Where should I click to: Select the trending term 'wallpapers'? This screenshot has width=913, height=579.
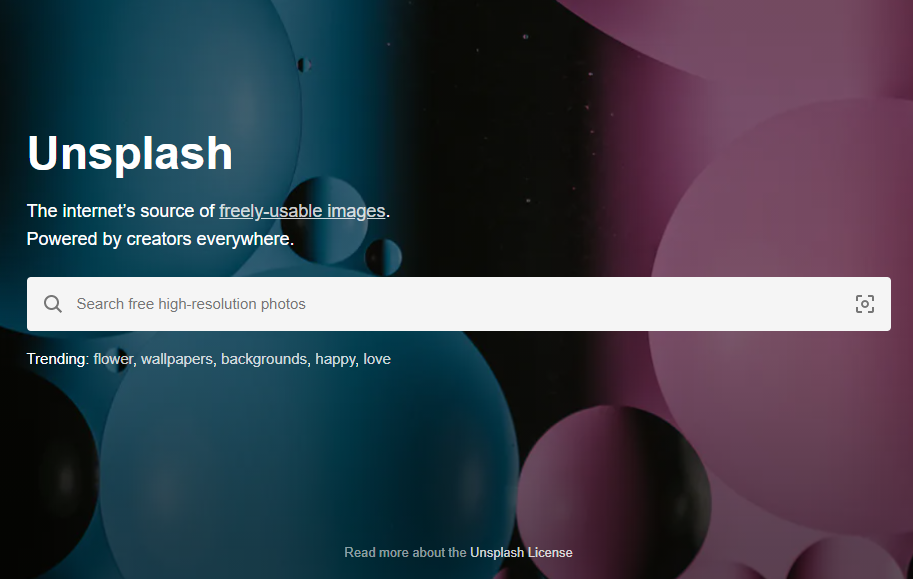(x=177, y=359)
